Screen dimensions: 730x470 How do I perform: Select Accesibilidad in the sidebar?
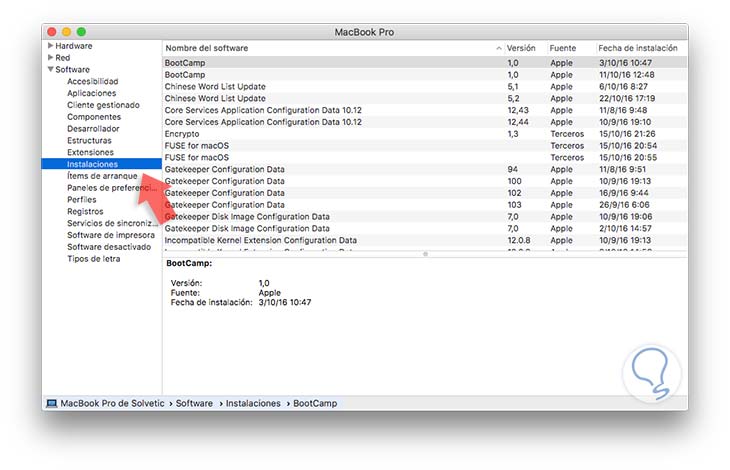93,81
